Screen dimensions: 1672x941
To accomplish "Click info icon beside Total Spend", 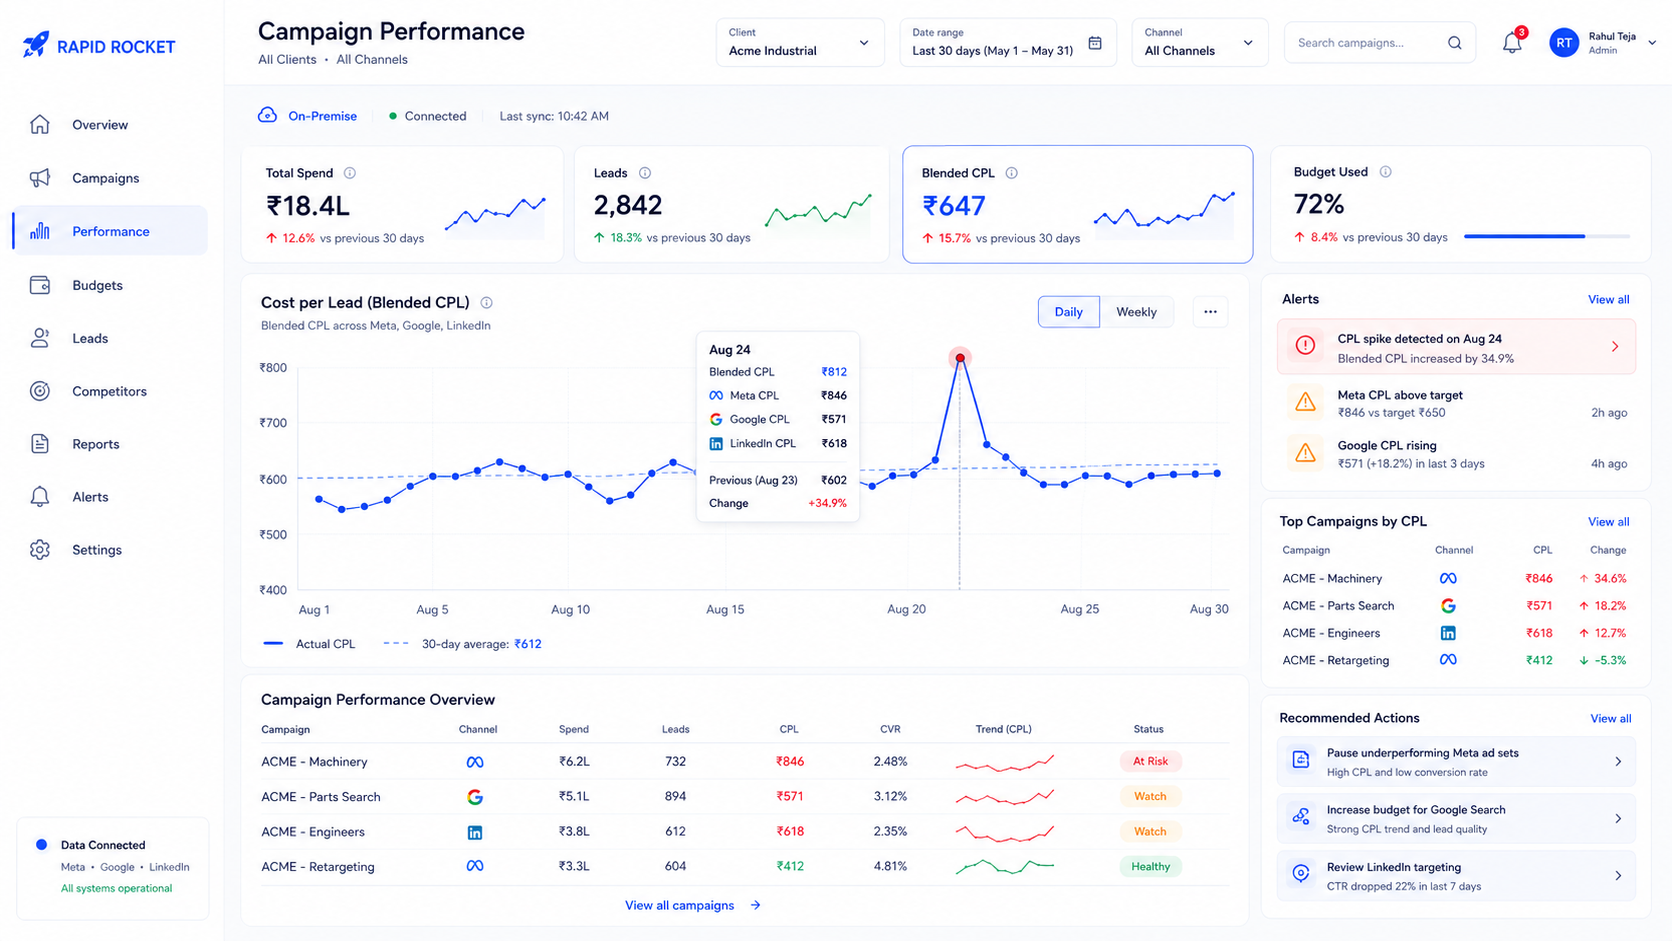I will 349,173.
